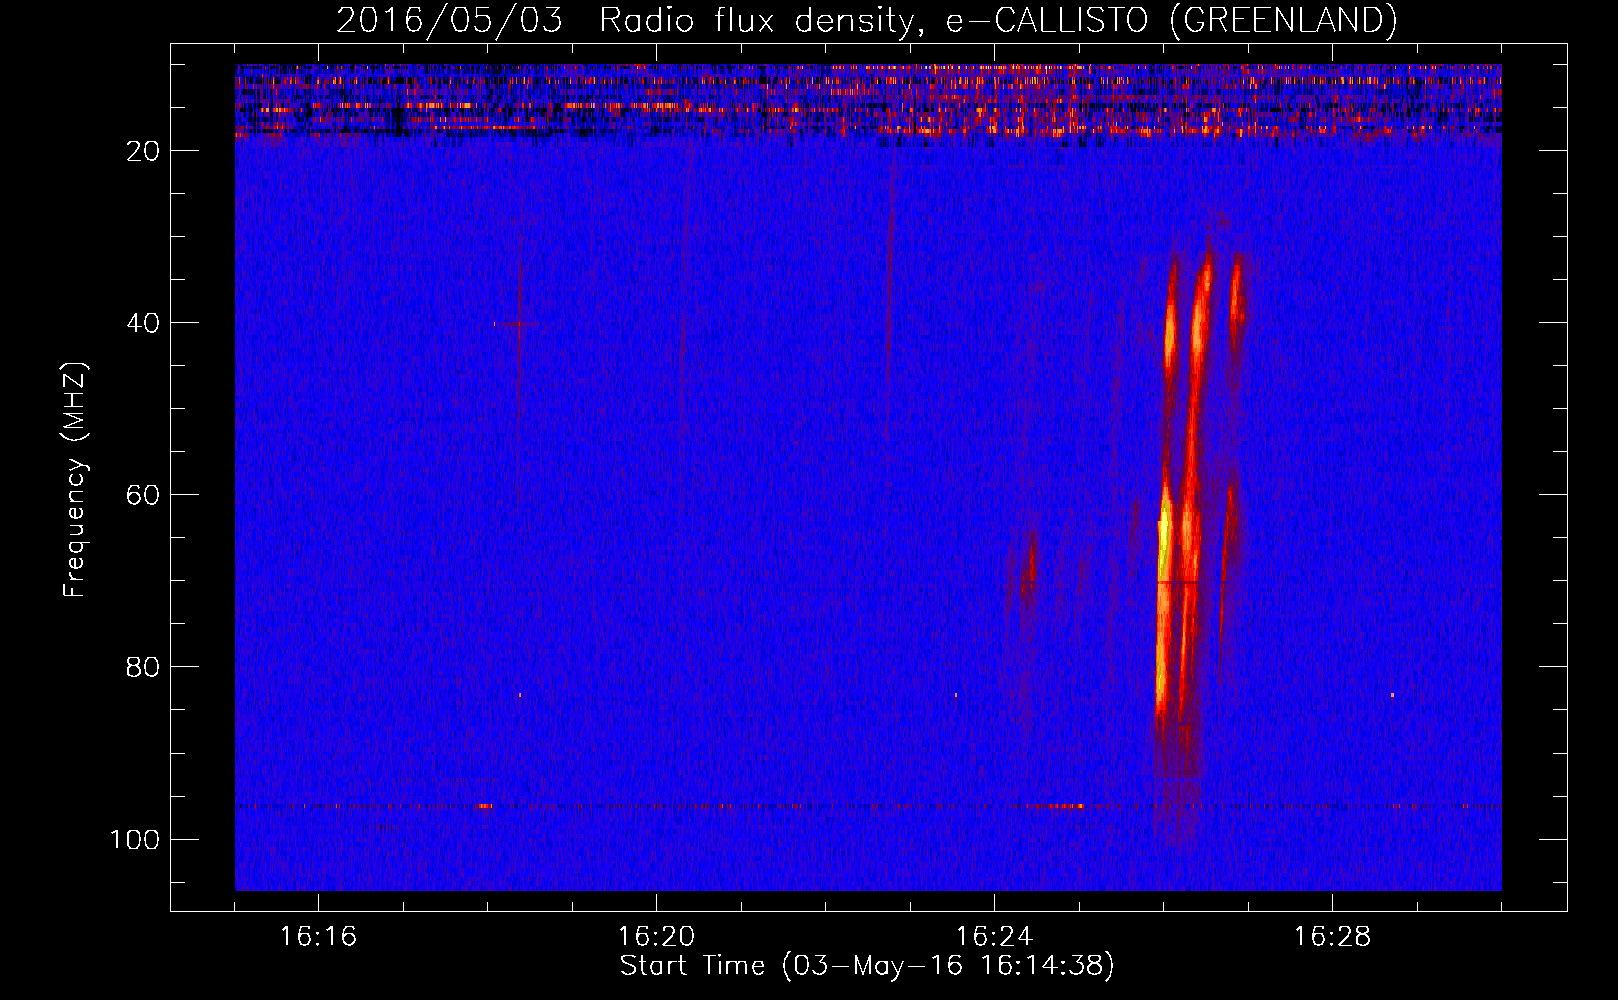Click the 80 MHz frequency tick label
The width and height of the screenshot is (1618, 1000).
[143, 667]
